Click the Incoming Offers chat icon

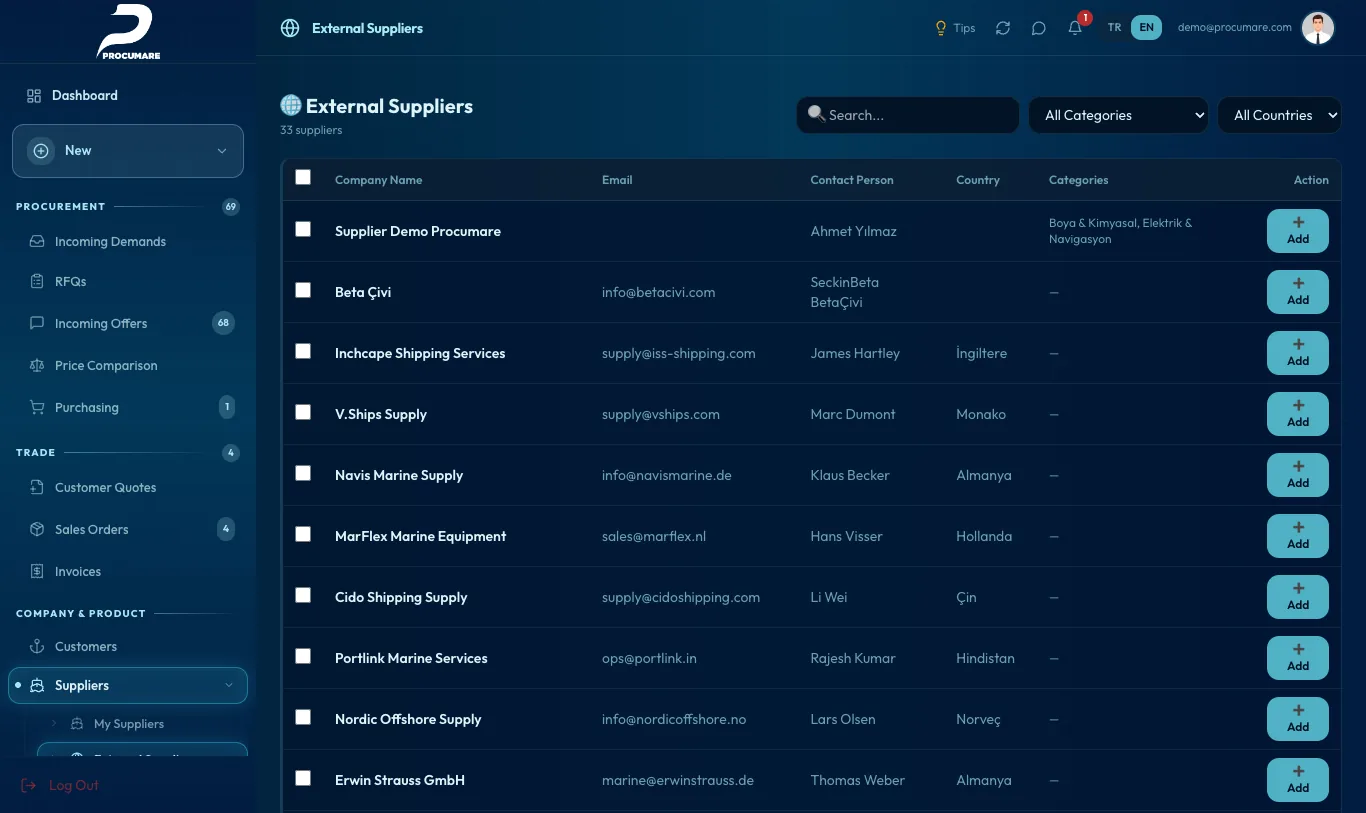pos(37,323)
